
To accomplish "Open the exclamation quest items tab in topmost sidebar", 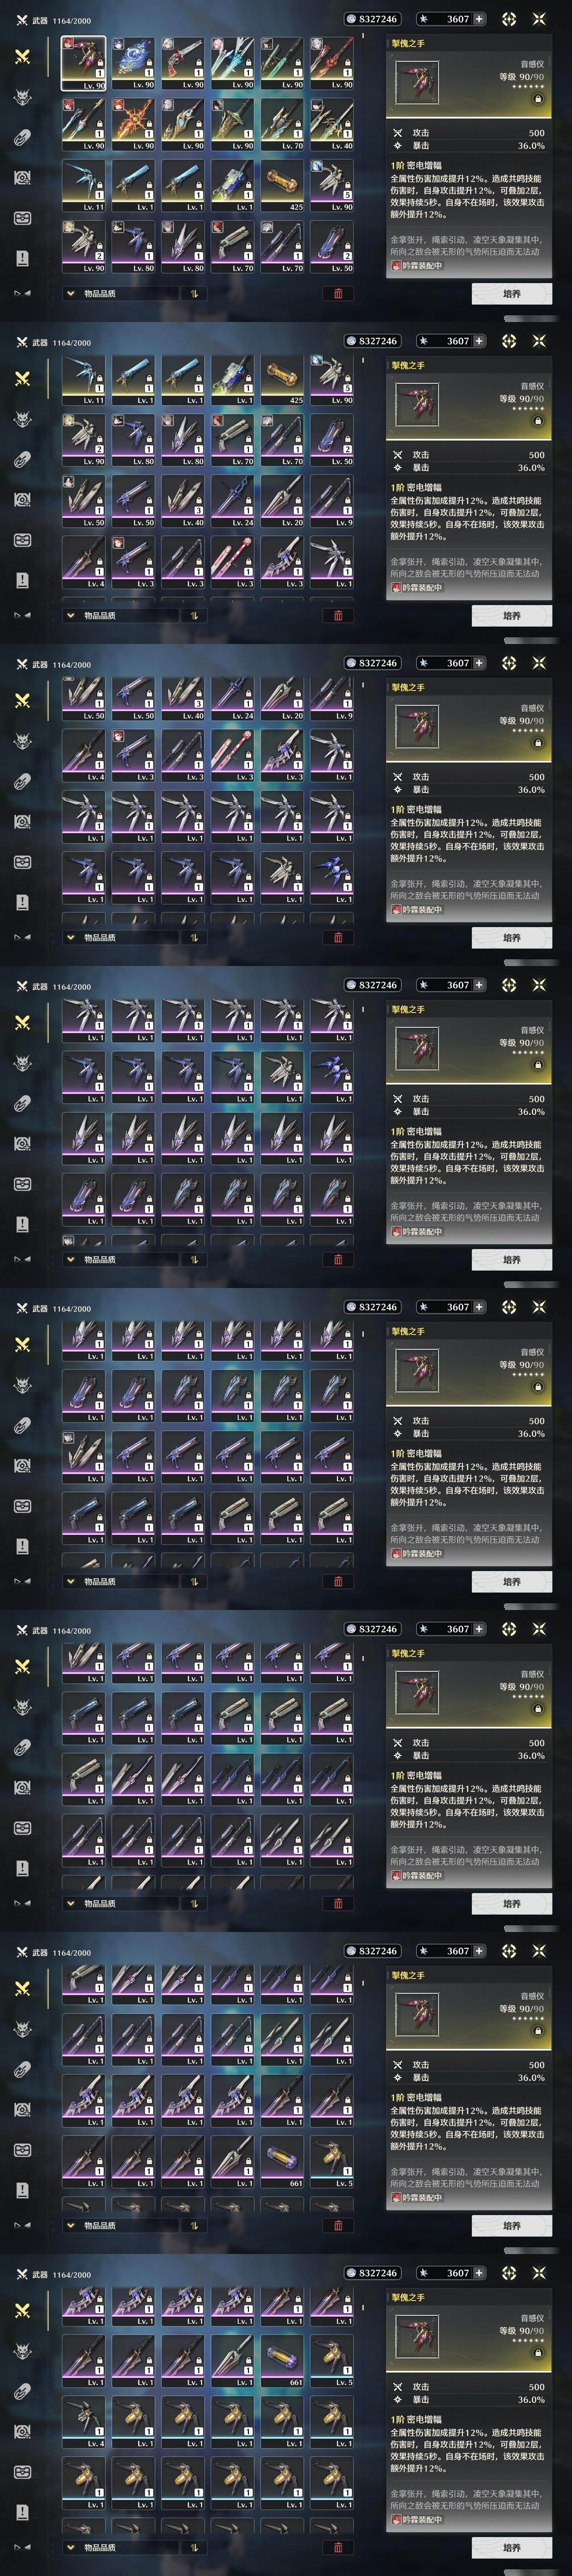I will click(22, 258).
